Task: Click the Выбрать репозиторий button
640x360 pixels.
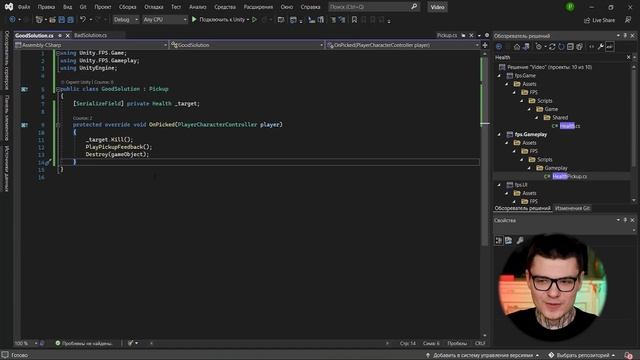Action: [x=582, y=355]
